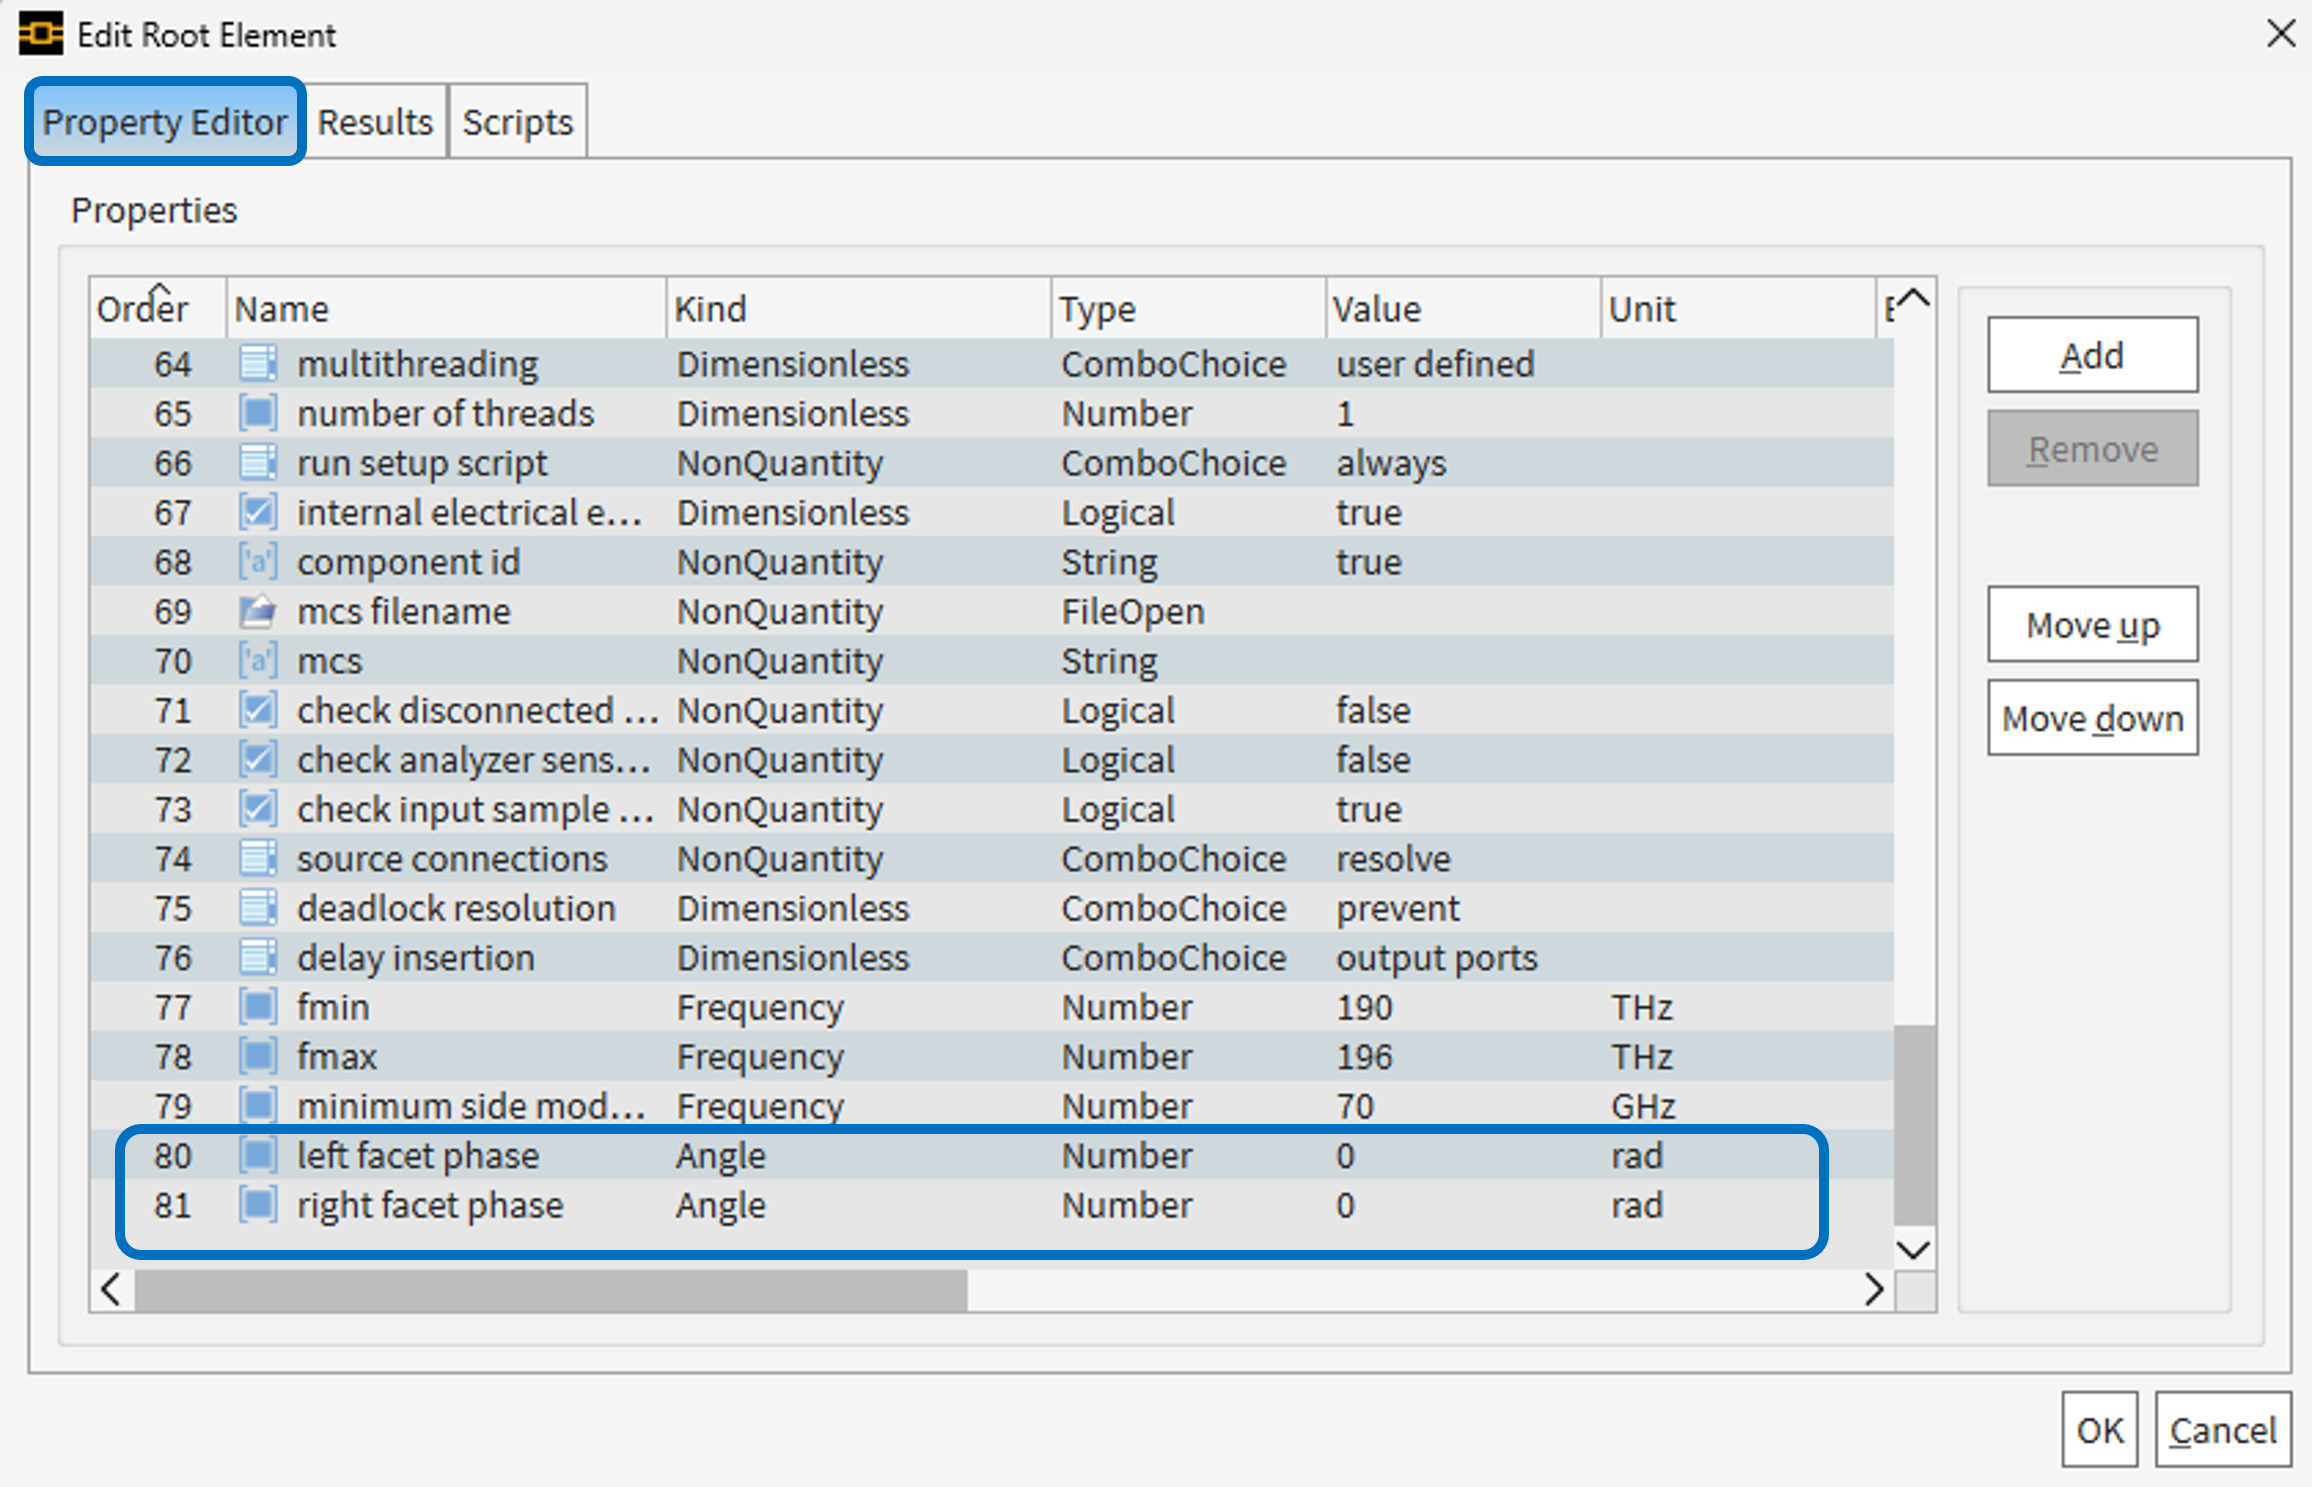The width and height of the screenshot is (2312, 1487).
Task: Click 'FileOpen' type in mcs filename row
Action: (x=1132, y=611)
